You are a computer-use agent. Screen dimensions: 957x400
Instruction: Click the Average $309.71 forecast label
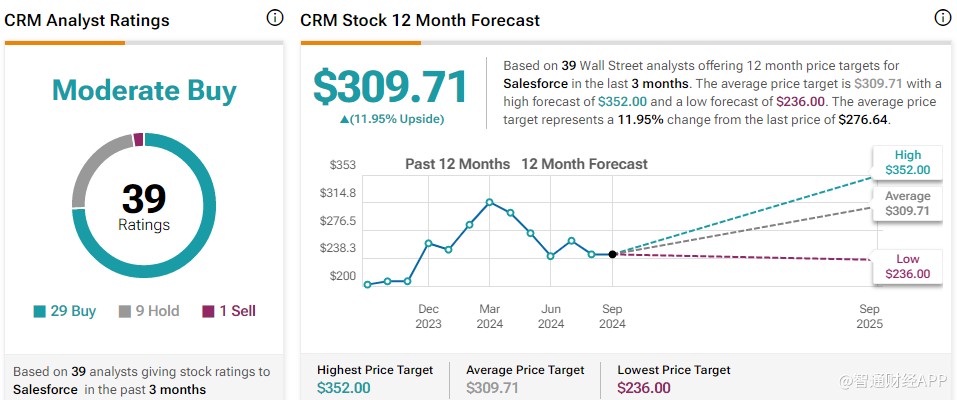[908, 203]
